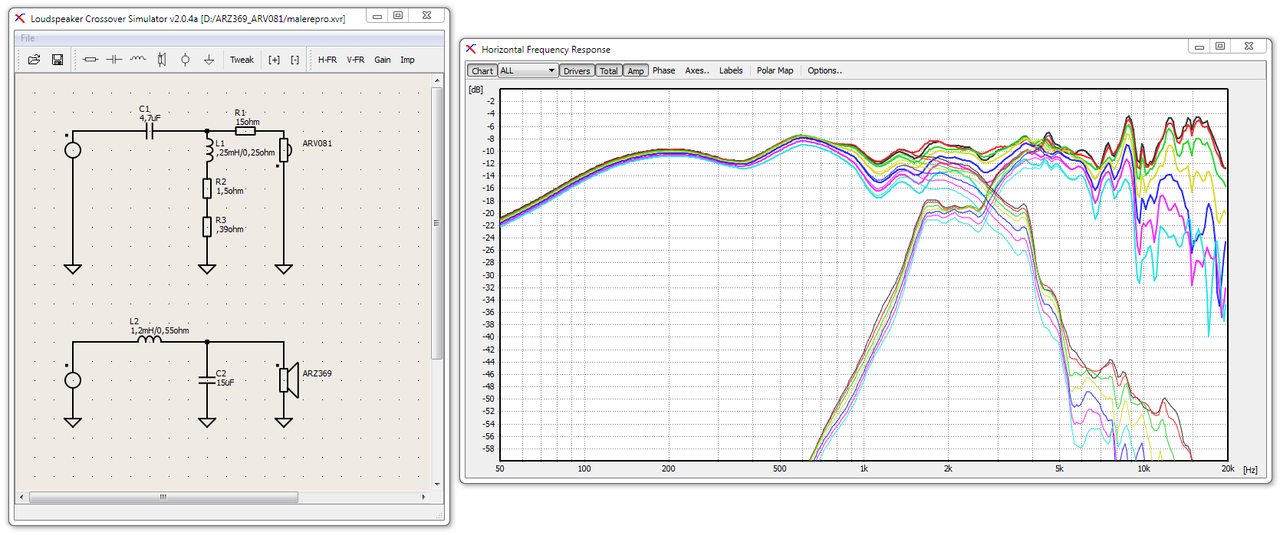Click the Tweak button in the toolbar
The image size is (1280, 535).
pos(242,60)
